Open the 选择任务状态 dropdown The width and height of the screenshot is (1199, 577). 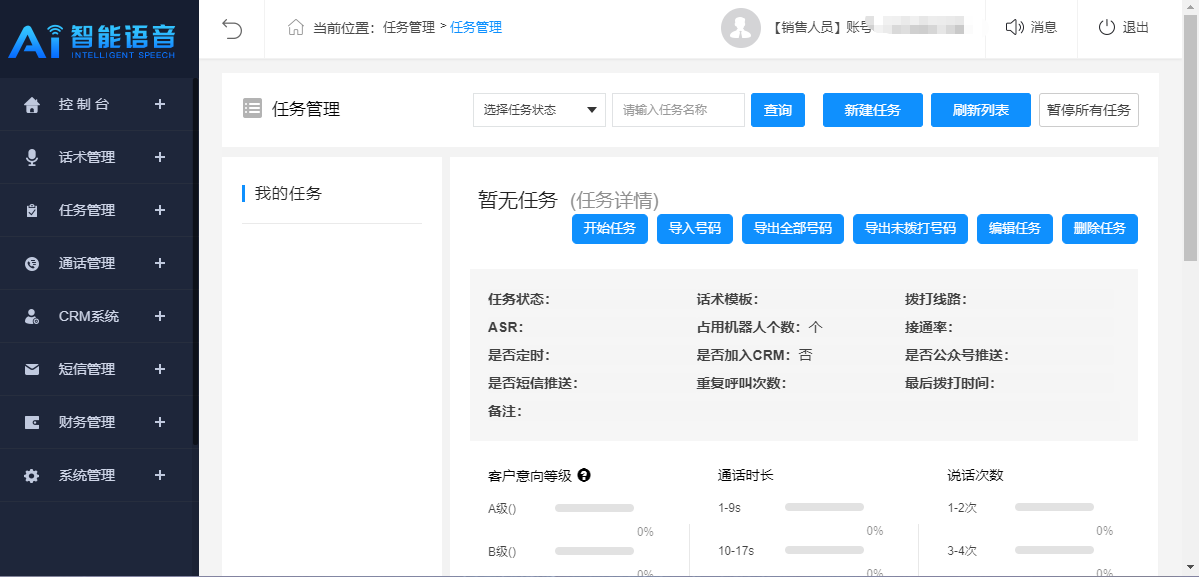539,110
